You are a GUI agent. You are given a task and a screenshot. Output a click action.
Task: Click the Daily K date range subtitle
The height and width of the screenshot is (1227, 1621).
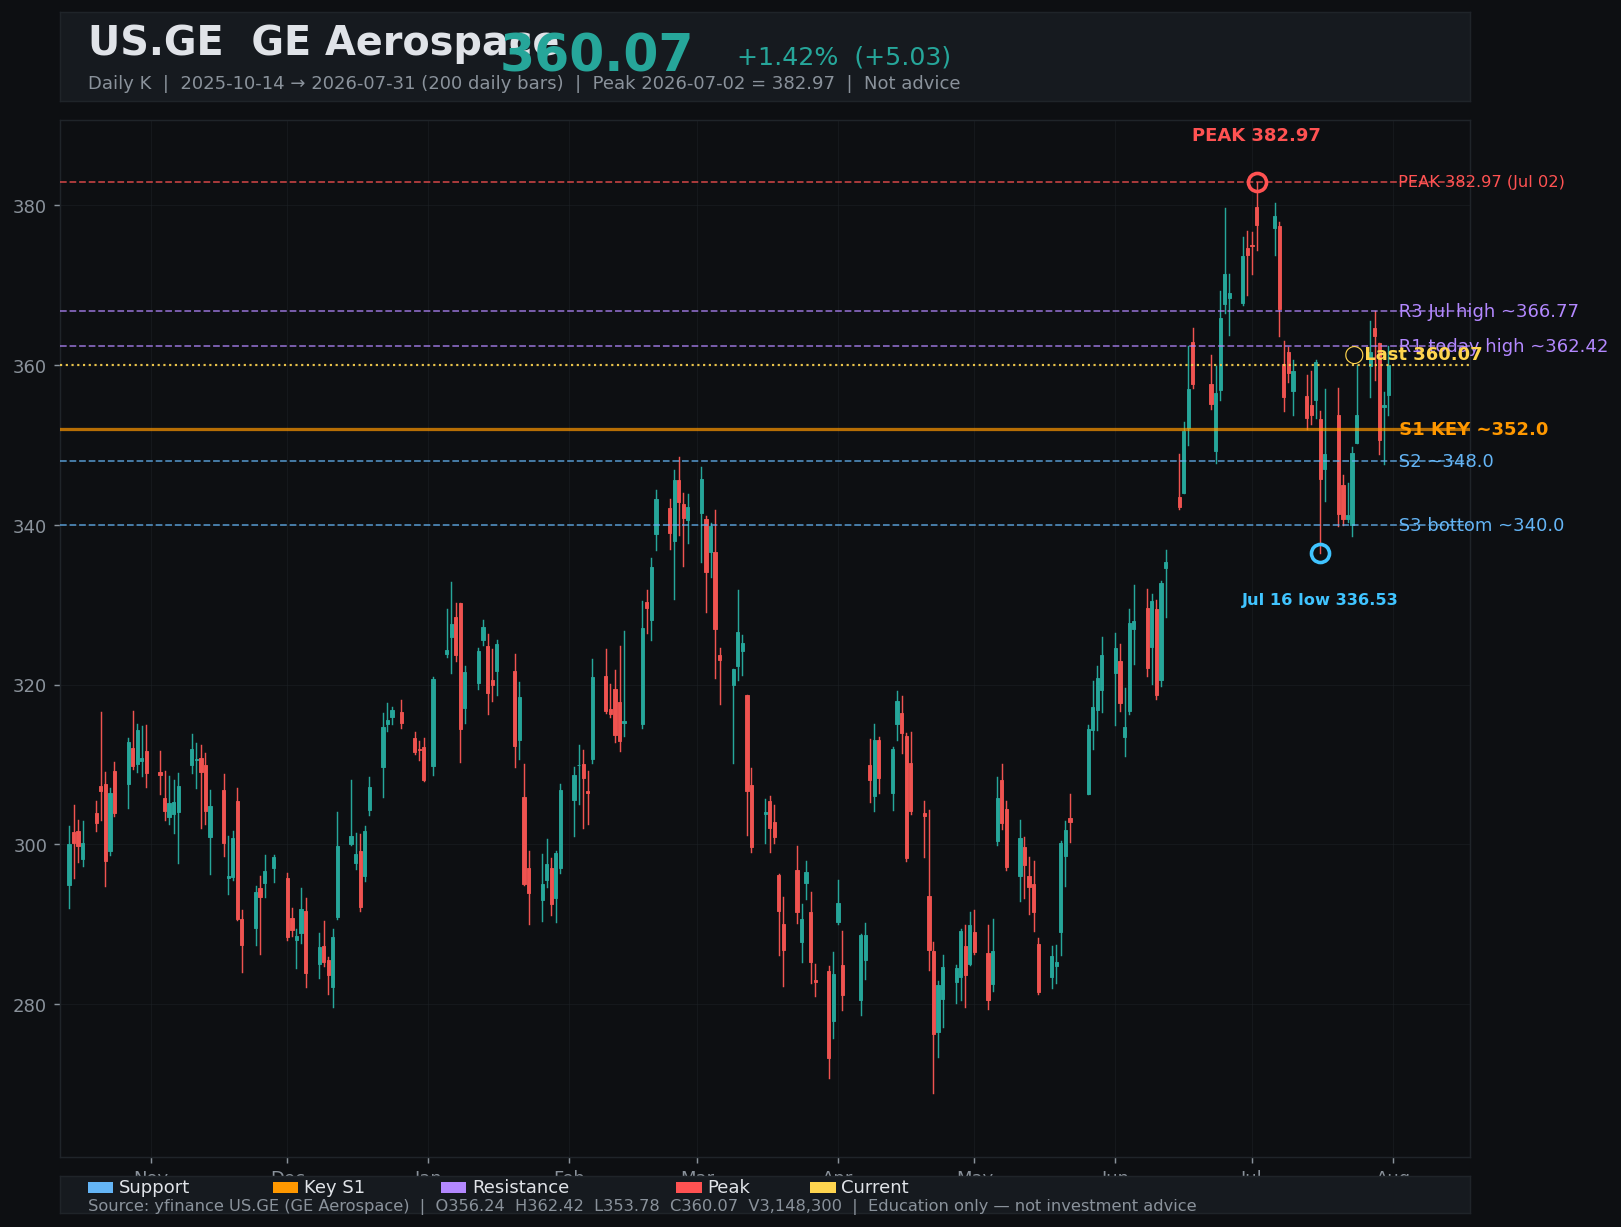(524, 83)
